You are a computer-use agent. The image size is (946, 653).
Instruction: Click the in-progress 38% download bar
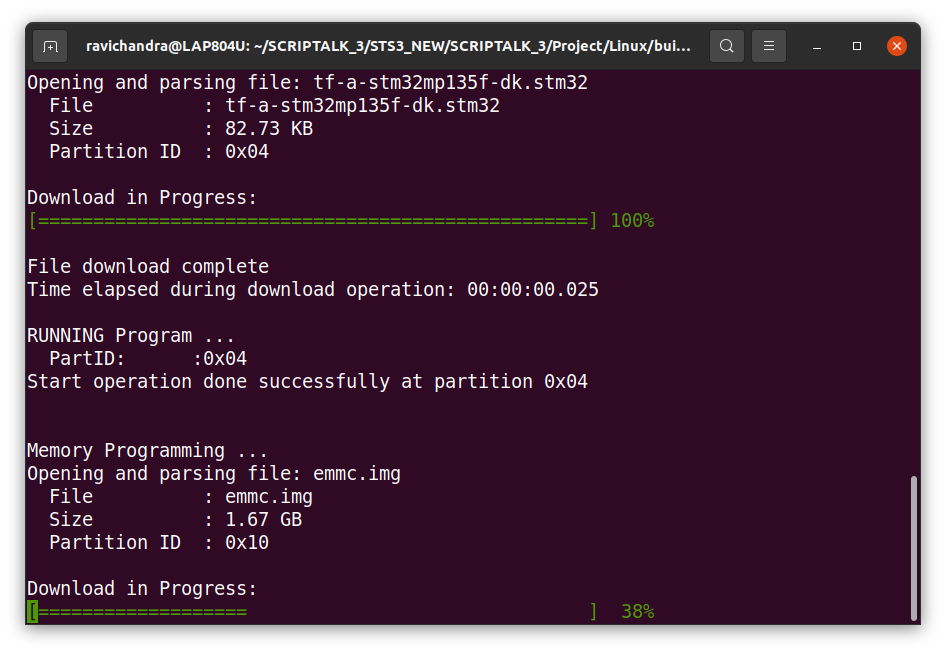point(312,611)
